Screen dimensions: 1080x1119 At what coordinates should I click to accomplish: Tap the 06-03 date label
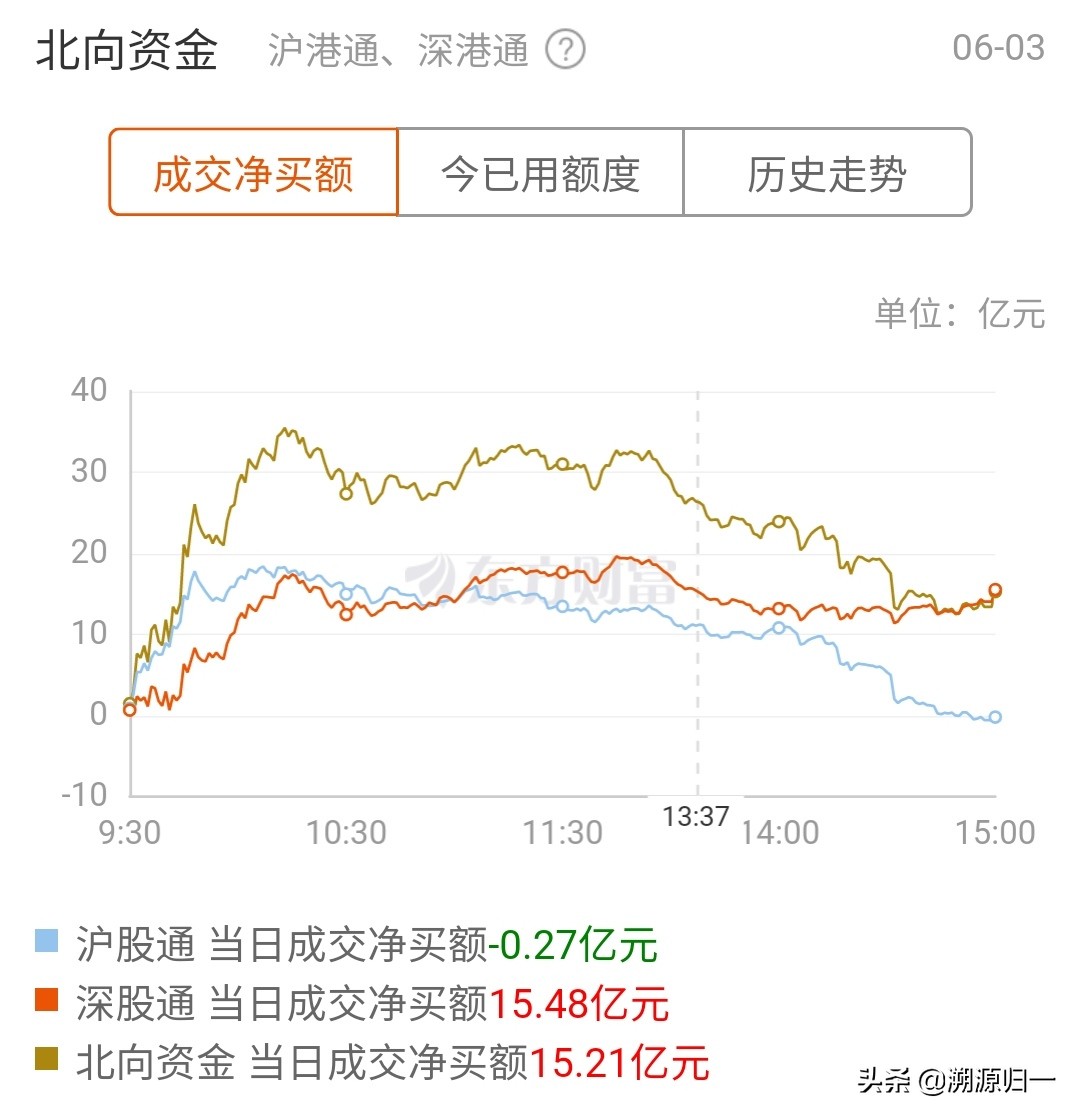click(998, 48)
